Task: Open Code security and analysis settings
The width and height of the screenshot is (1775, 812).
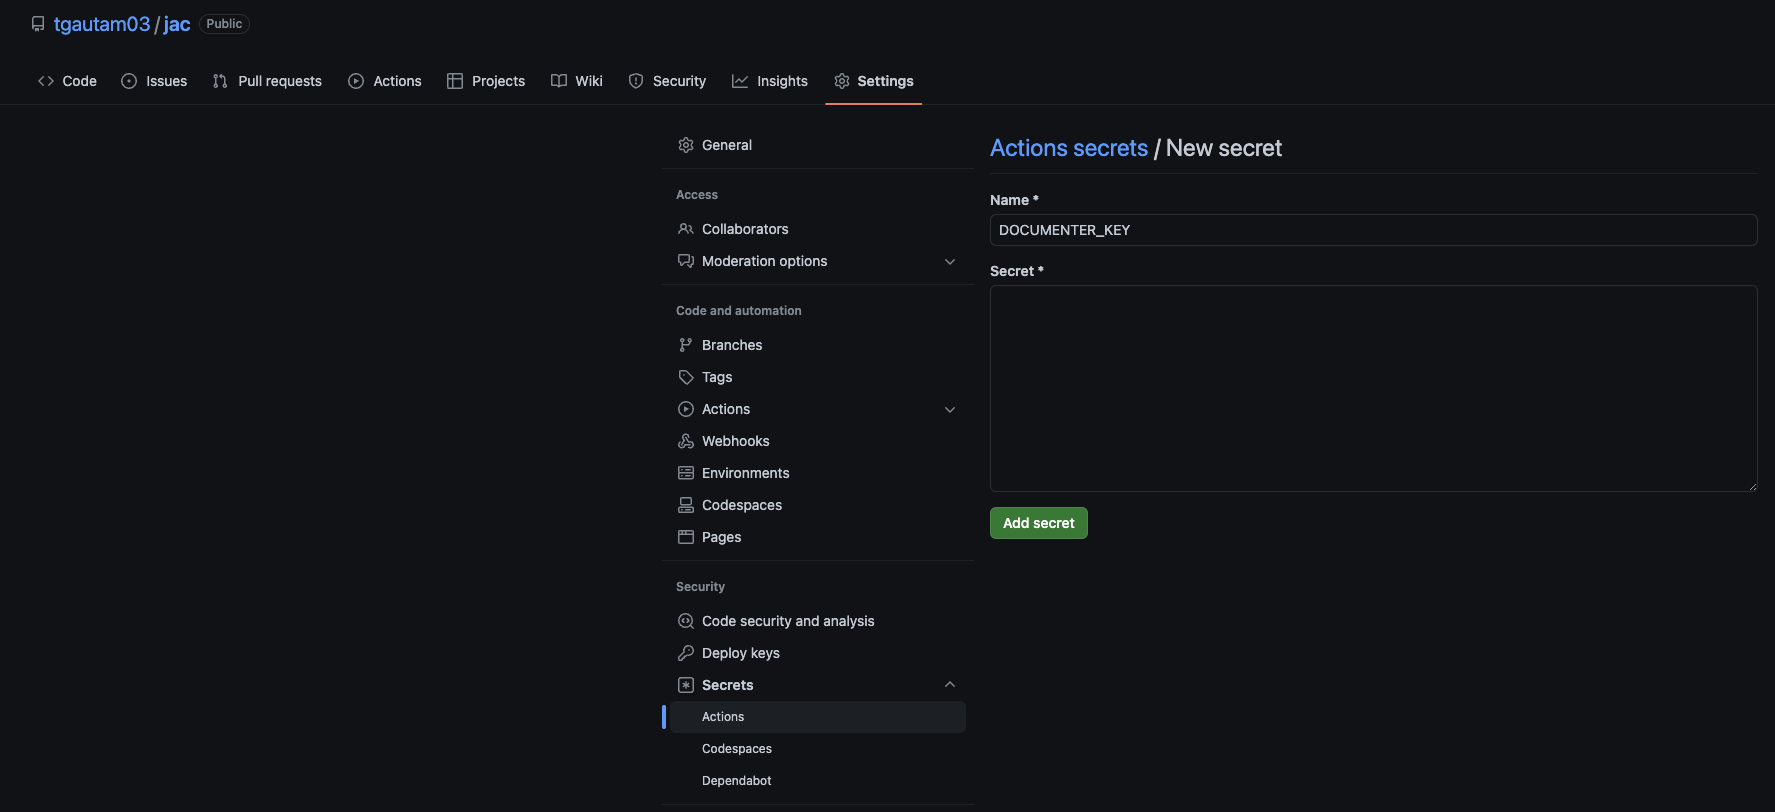Action: coord(817,621)
